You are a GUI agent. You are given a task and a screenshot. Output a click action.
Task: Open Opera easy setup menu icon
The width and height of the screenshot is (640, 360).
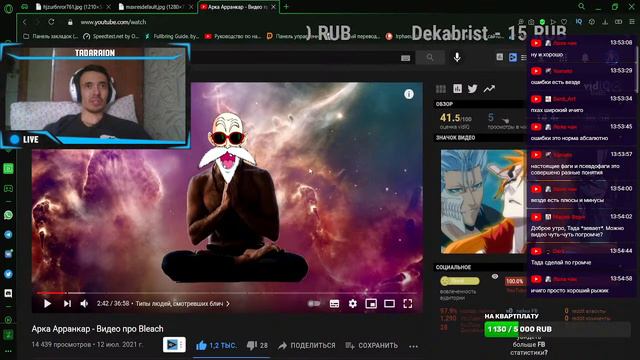click(x=632, y=22)
